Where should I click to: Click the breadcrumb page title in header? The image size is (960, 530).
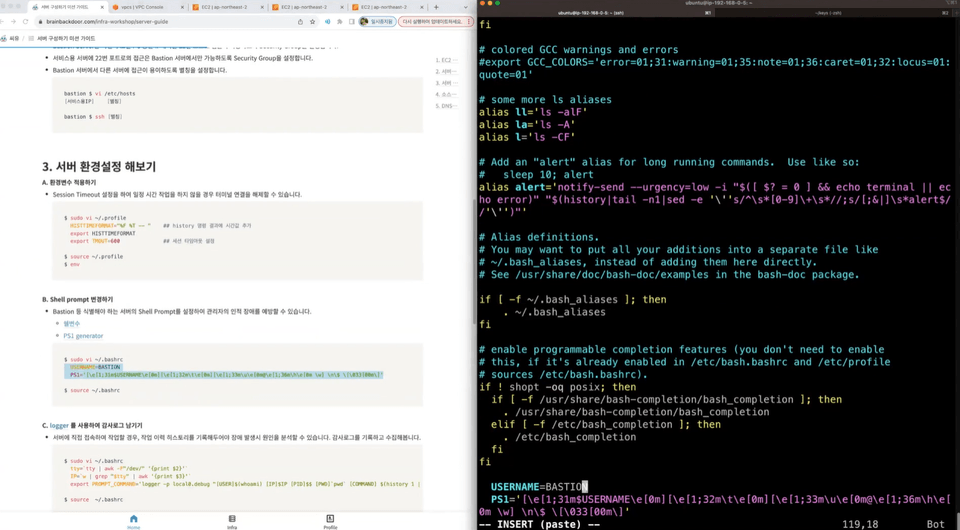coord(66,38)
